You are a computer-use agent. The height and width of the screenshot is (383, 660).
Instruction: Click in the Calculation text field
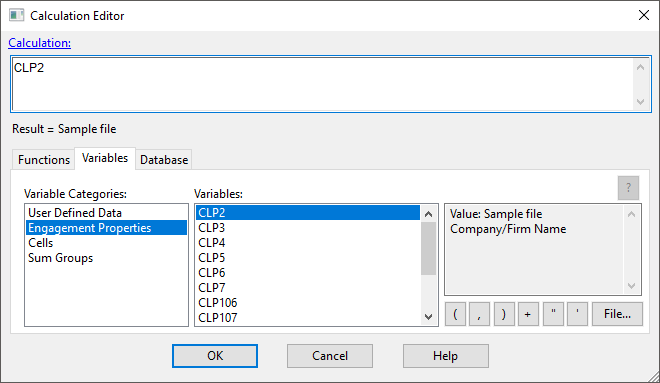coord(322,84)
